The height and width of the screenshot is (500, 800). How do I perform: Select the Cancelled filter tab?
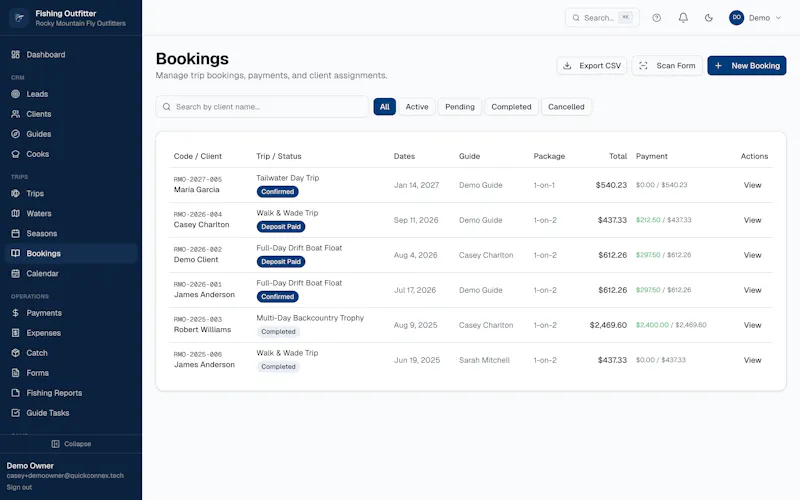566,107
